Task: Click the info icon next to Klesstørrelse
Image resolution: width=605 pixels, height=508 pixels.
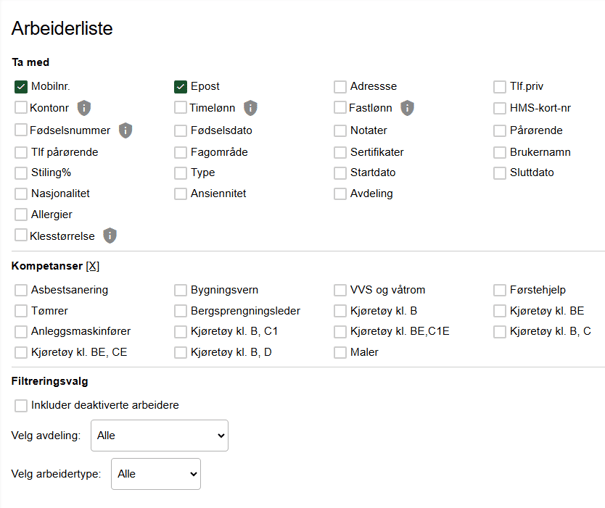Action: (x=110, y=236)
